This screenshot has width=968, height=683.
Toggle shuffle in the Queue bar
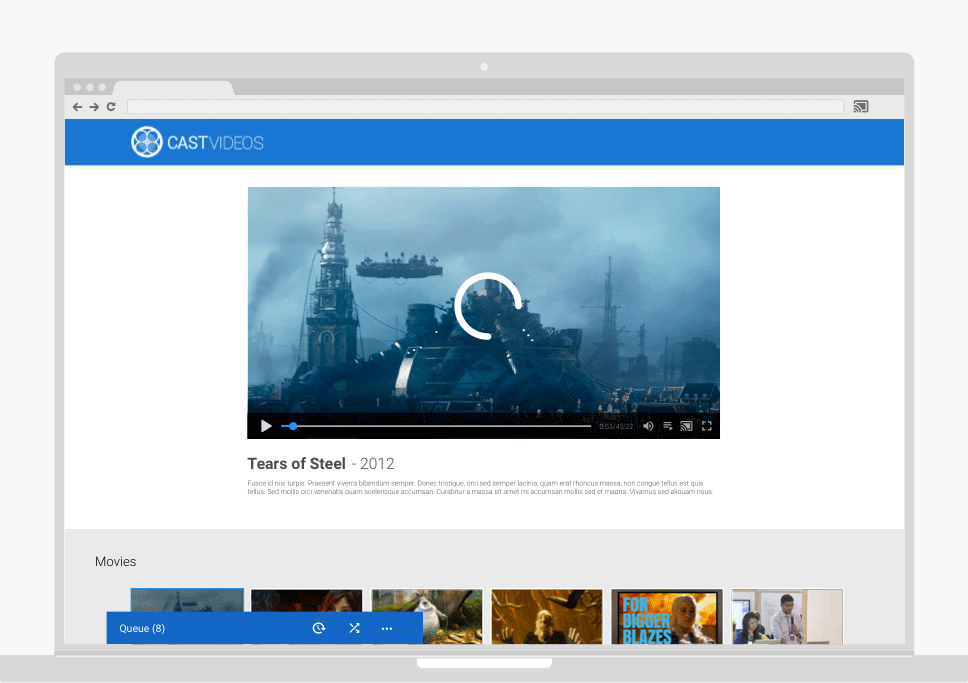point(354,628)
